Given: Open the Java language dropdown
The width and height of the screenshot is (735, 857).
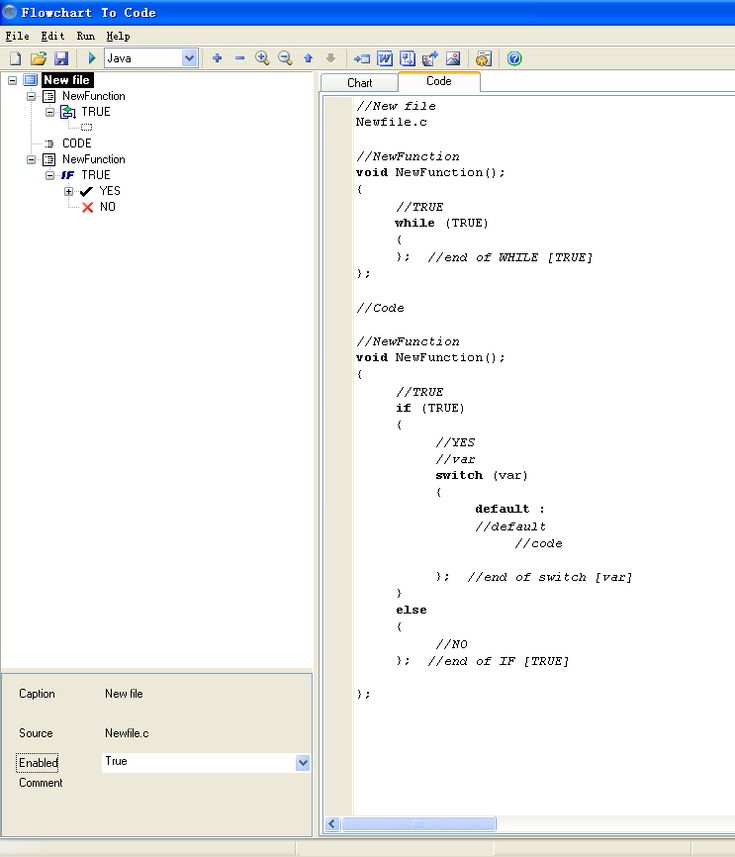Looking at the screenshot, I should [189, 58].
